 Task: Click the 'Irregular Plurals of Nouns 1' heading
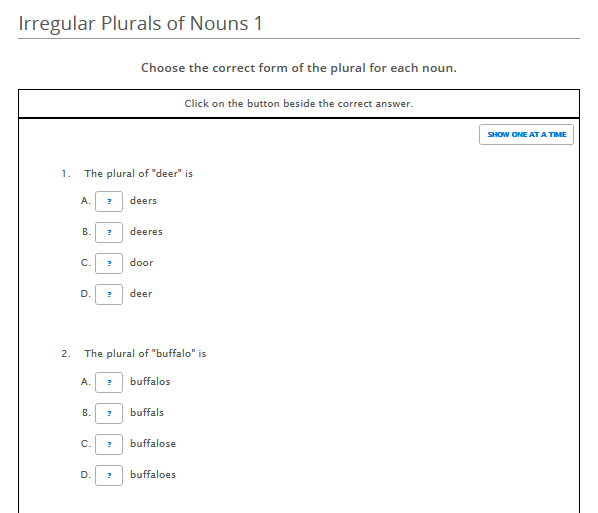140,24
